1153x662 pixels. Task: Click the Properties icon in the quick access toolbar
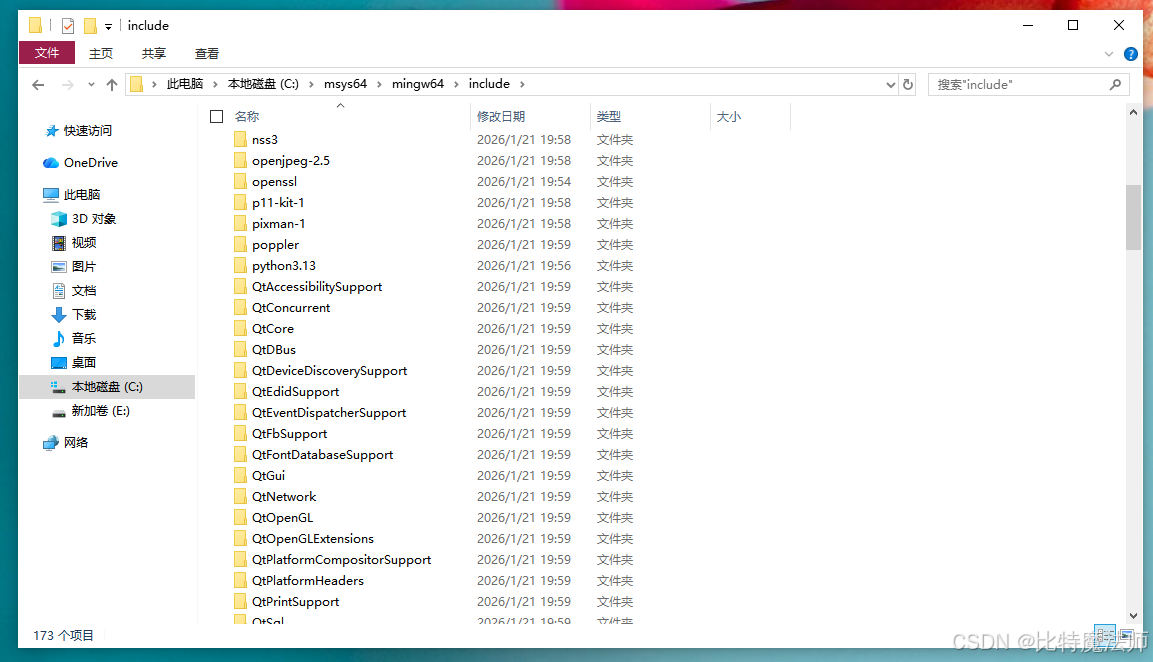click(x=68, y=26)
